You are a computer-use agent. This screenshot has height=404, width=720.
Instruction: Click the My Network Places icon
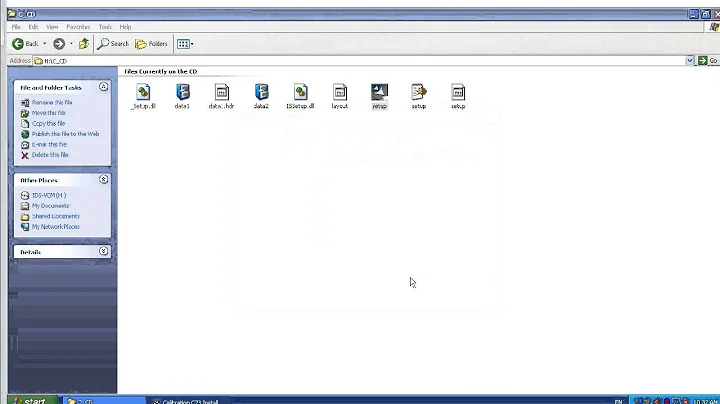tap(25, 227)
